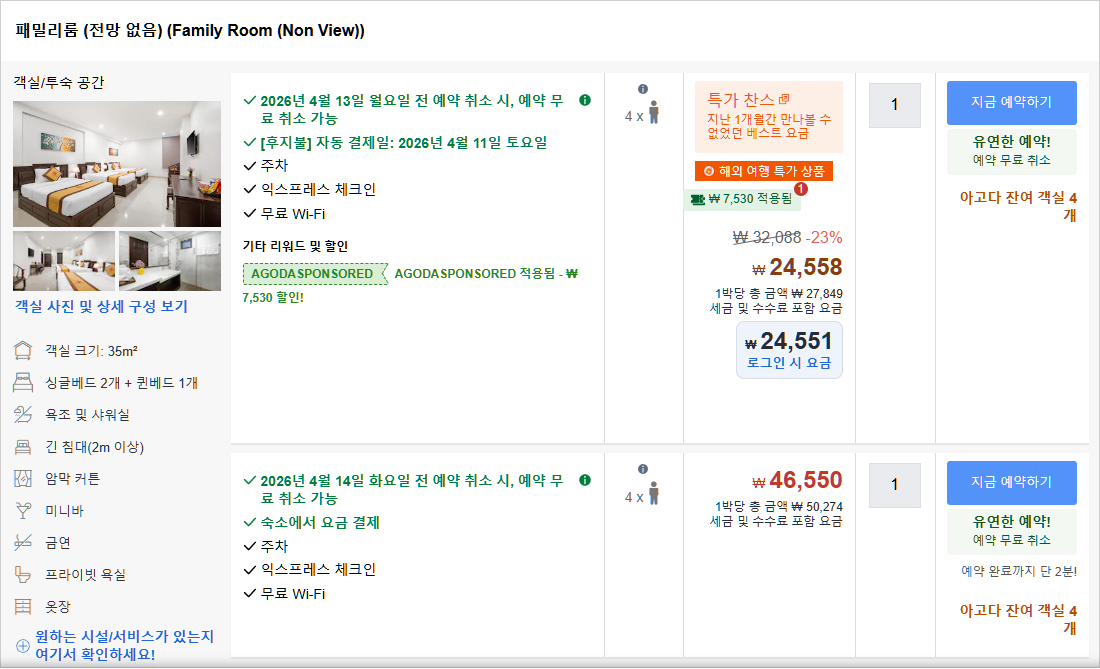
Task: Click the plus icon to check desired facilities
Action: [x=23, y=645]
